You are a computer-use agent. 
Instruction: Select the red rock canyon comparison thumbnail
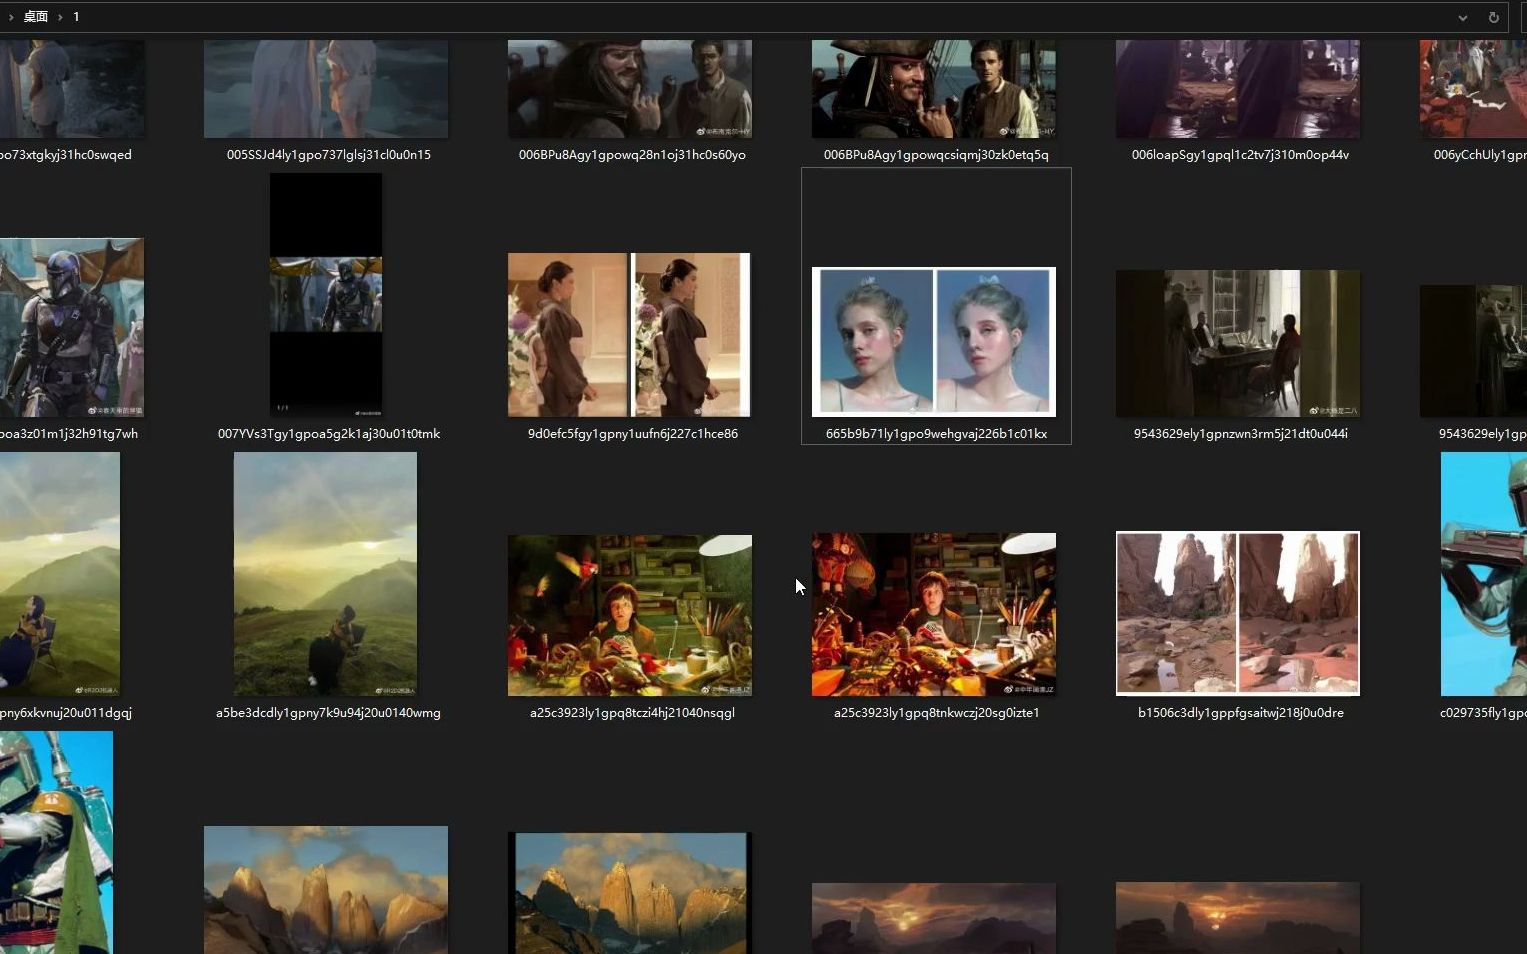1238,613
